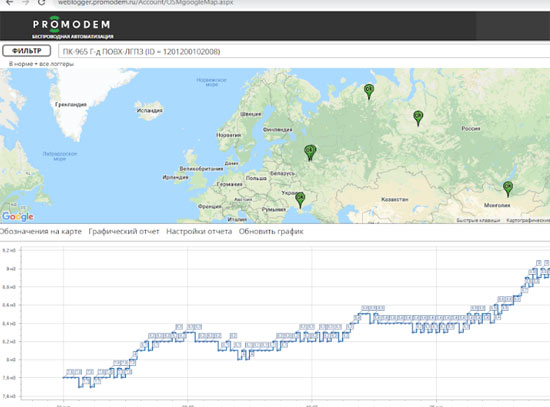The width and height of the screenshot is (550, 407).
Task: Click the green map marker in northern Russia
Action: [369, 92]
